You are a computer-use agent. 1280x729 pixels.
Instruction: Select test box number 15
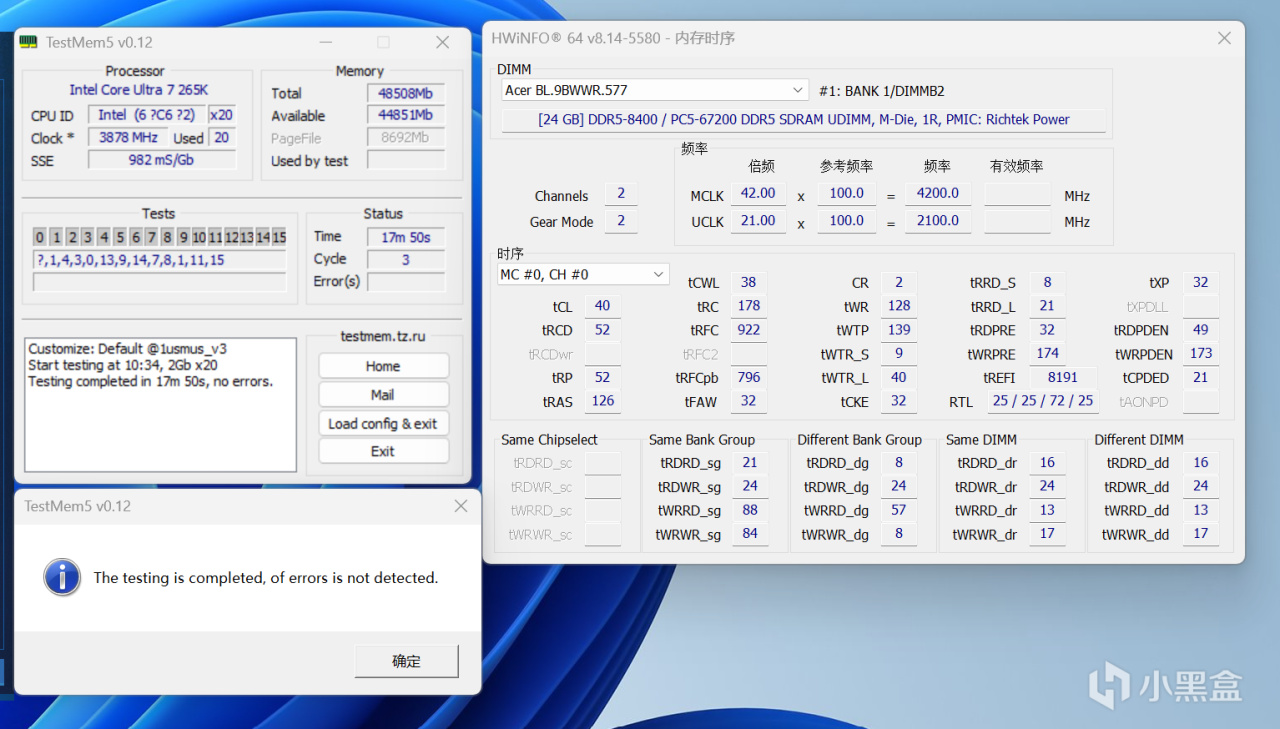pyautogui.click(x=279, y=237)
